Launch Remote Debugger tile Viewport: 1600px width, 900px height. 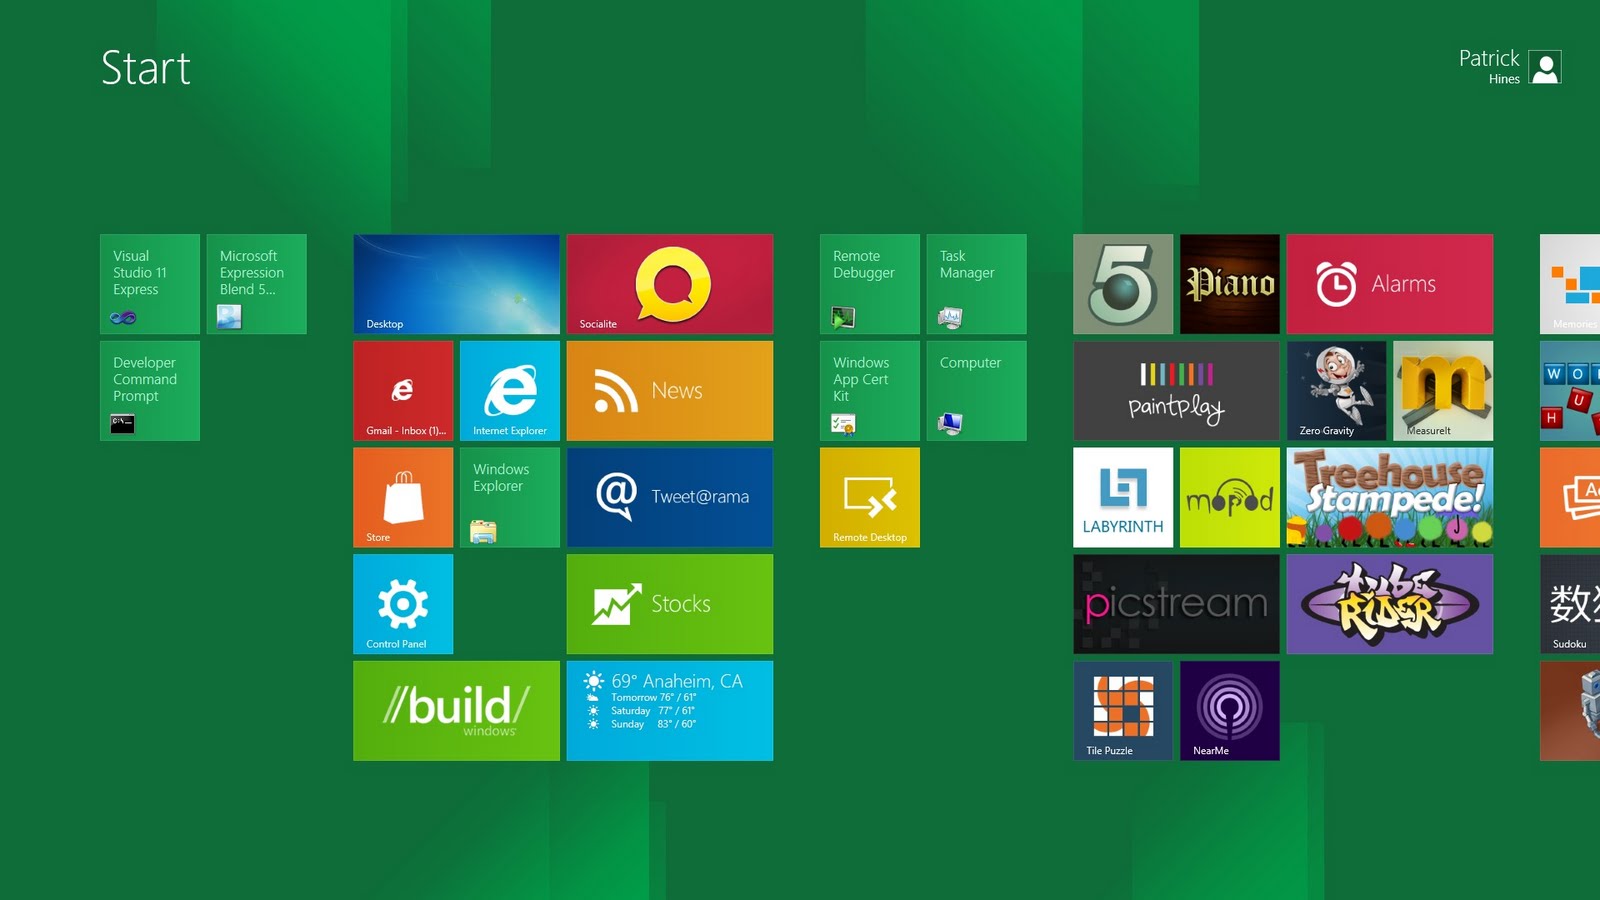coord(870,284)
